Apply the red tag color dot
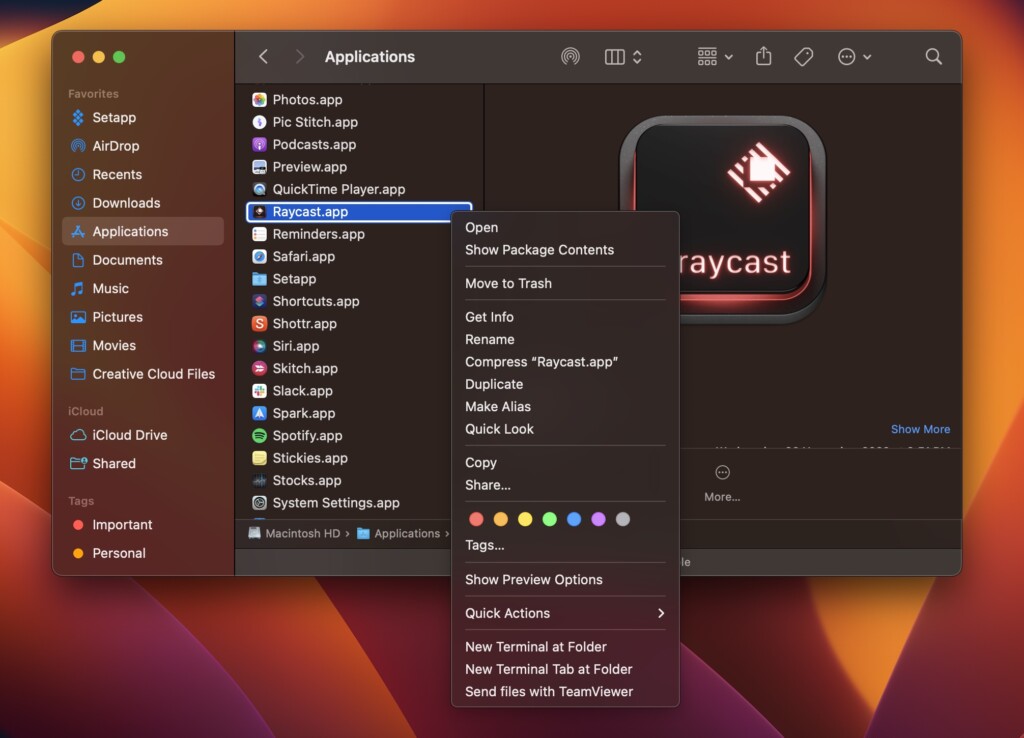Screen dimensions: 1024x738 (476, 519)
